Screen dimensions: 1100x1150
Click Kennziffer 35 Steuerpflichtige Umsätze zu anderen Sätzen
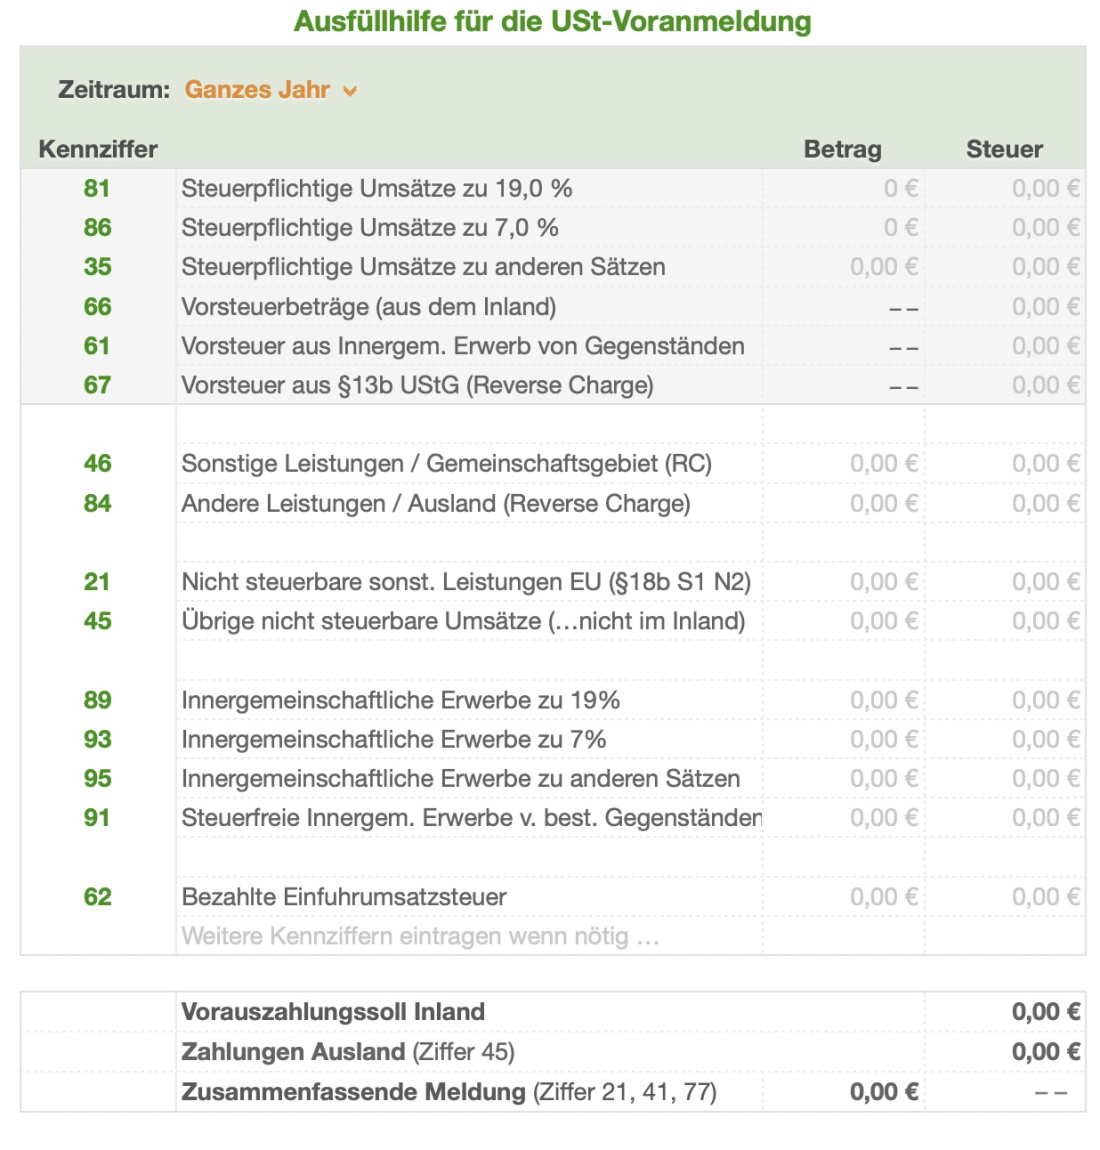96,267
